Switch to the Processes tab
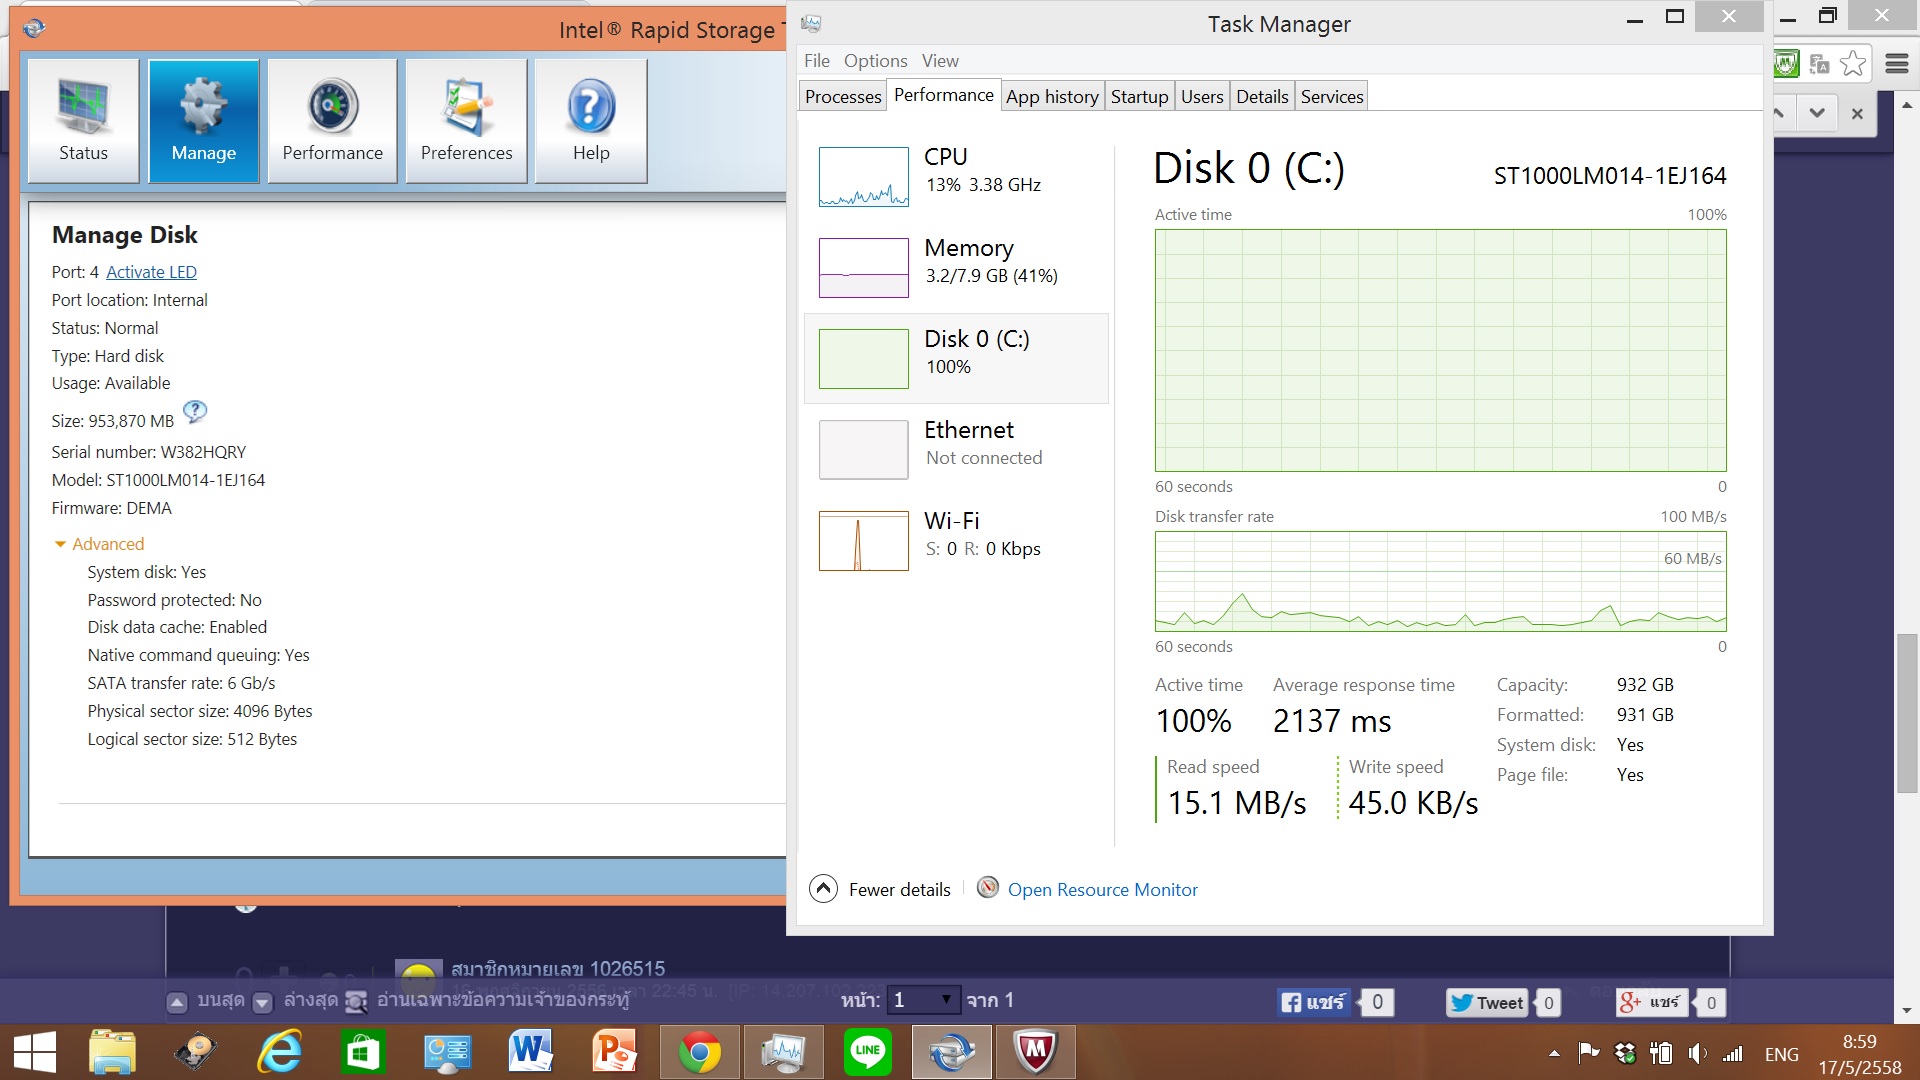Screen dimensions: 1920x1080 tap(843, 97)
